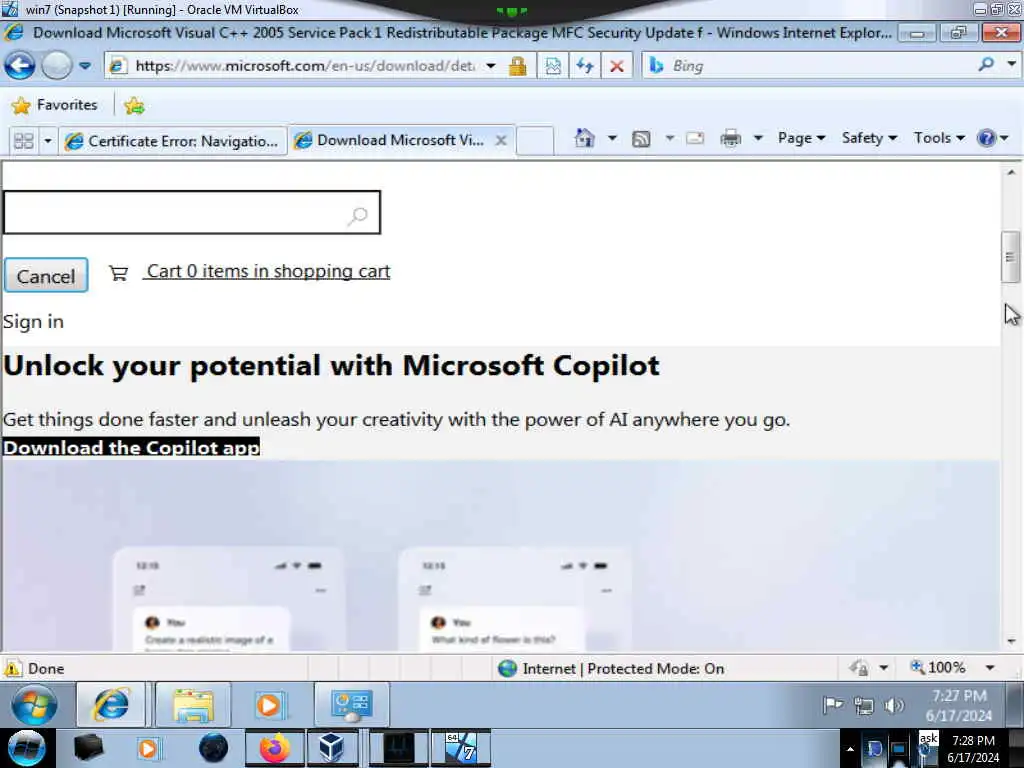Toggle Compatibility View broken-page icon
Viewport: 1024px width, 768px height.
[x=553, y=65]
